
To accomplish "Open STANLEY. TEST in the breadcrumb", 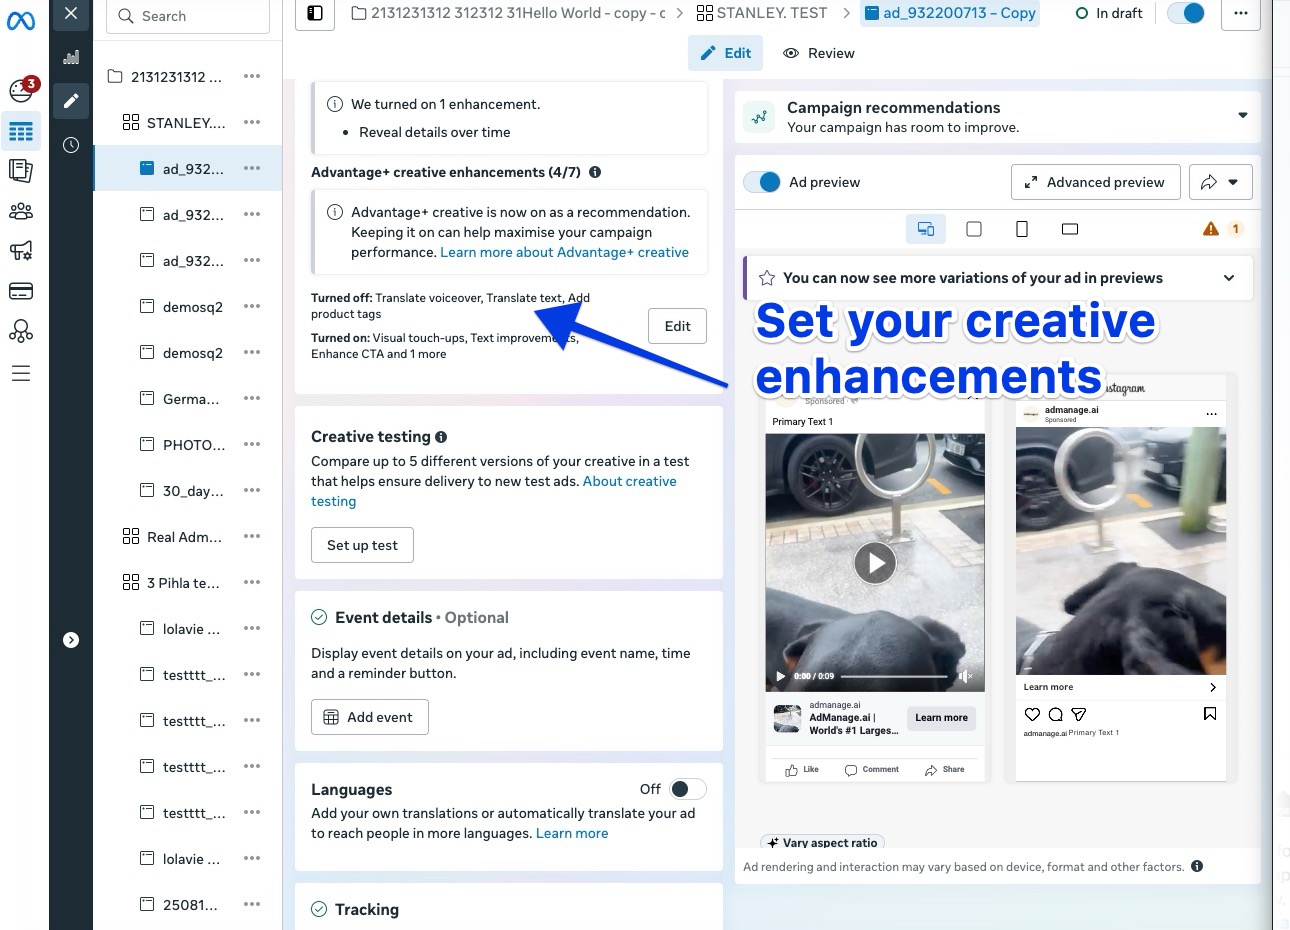I will [771, 13].
